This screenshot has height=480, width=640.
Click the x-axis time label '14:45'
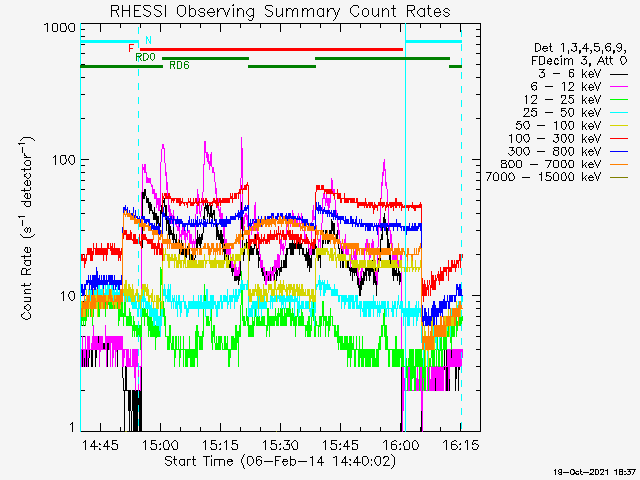pyautogui.click(x=100, y=445)
